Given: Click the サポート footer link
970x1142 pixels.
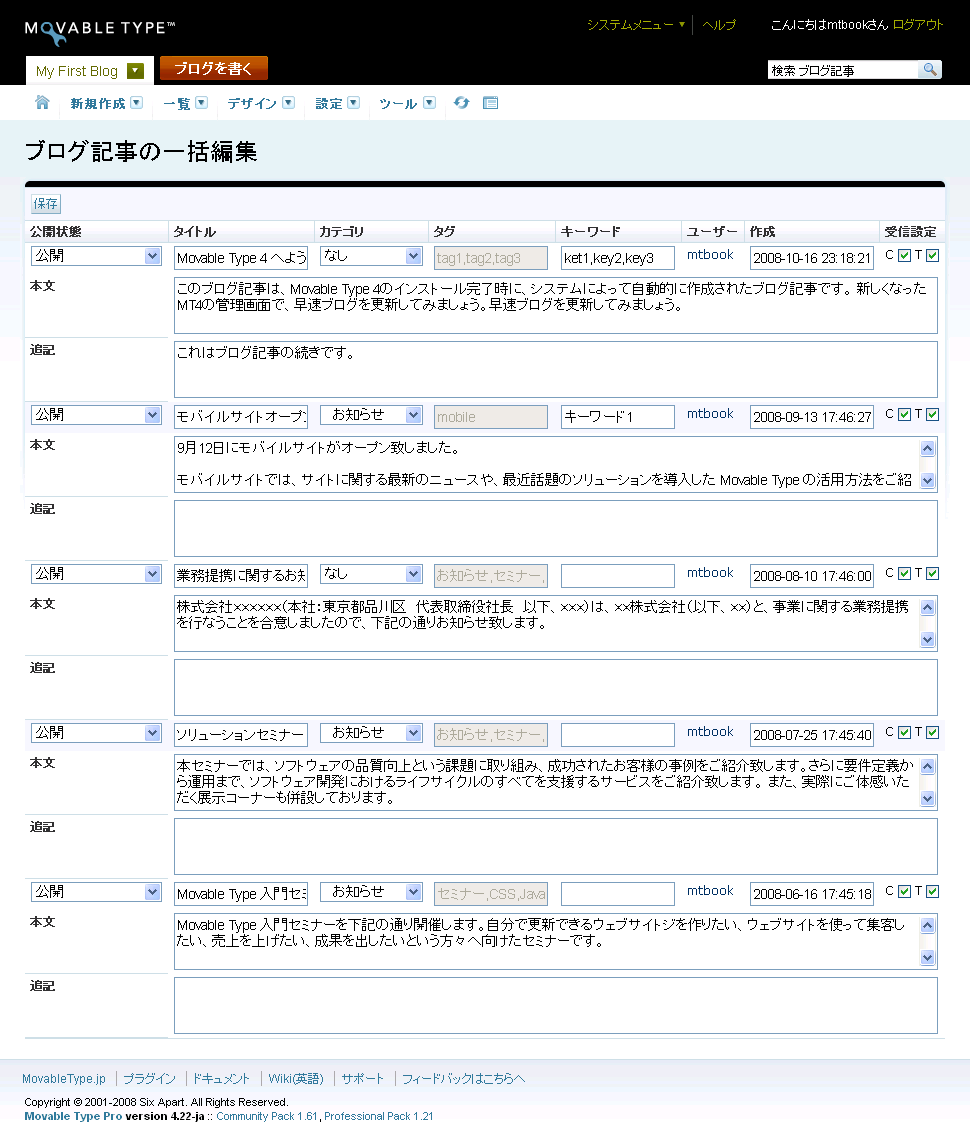Looking at the screenshot, I should (363, 1079).
